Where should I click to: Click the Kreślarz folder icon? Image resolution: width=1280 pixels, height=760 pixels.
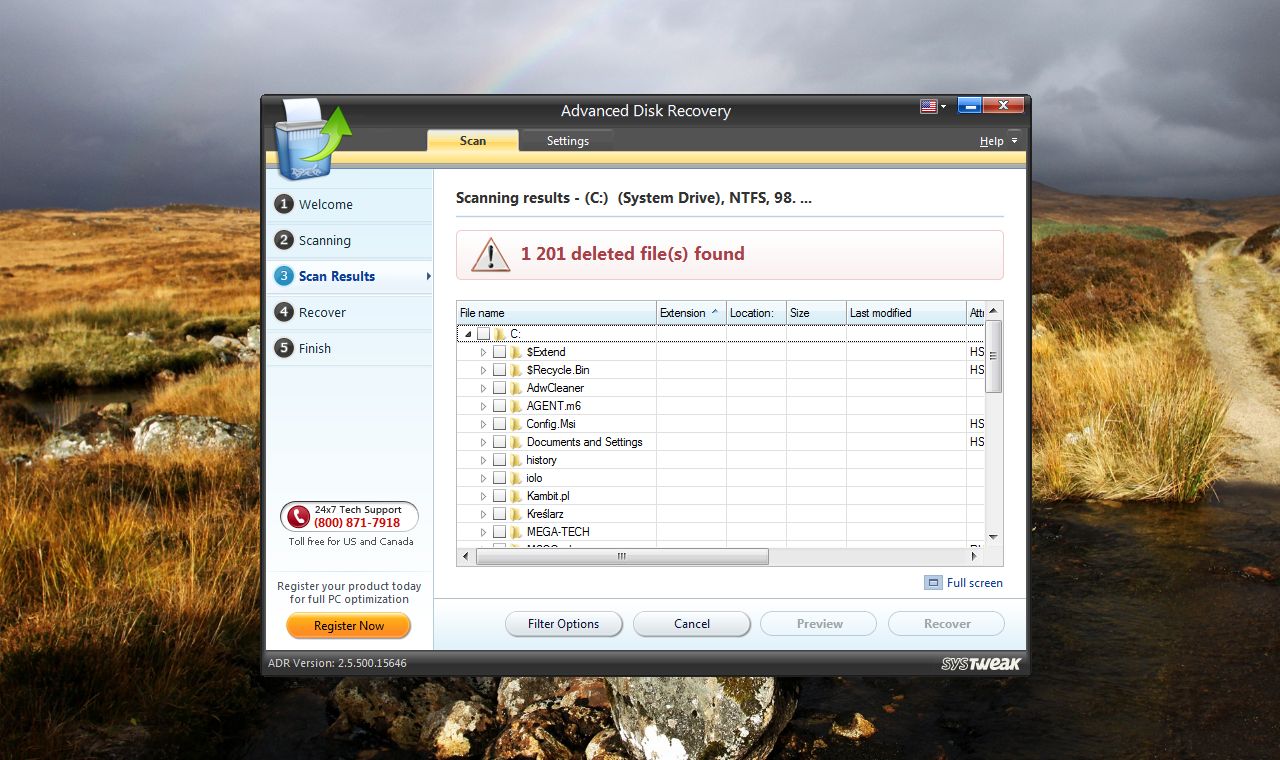[x=516, y=514]
